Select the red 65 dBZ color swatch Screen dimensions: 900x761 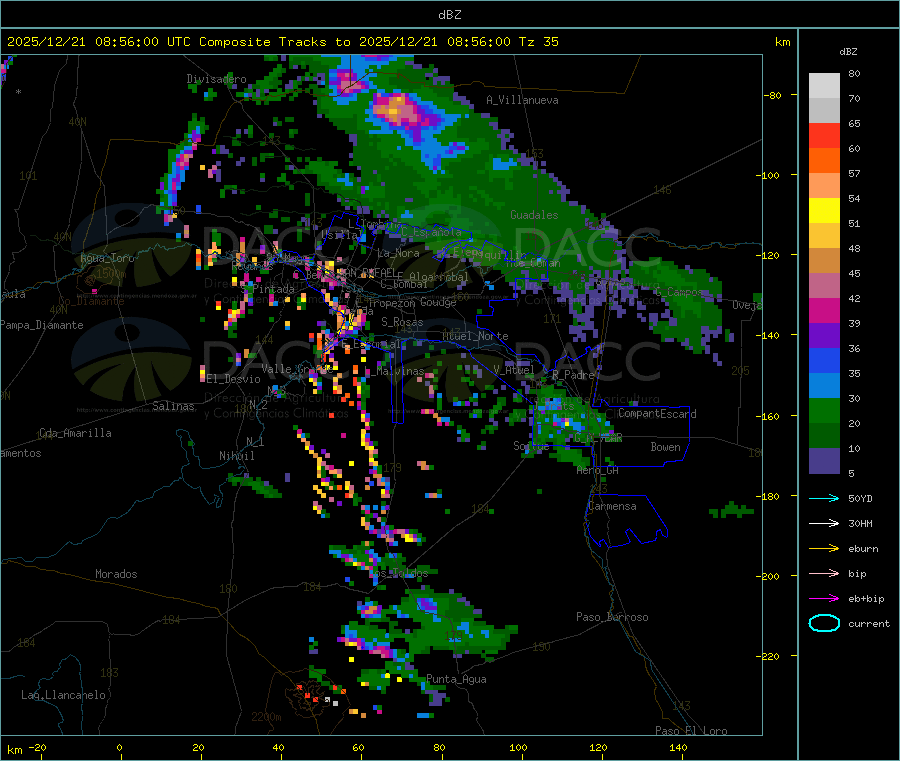coord(824,135)
